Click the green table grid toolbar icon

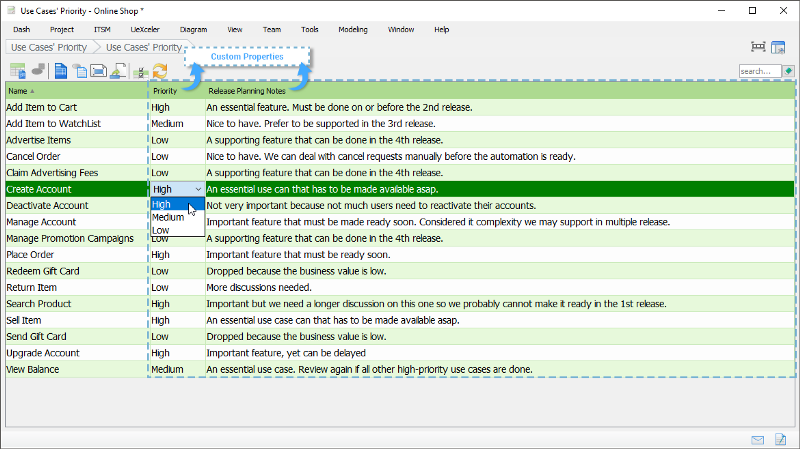tap(17, 71)
